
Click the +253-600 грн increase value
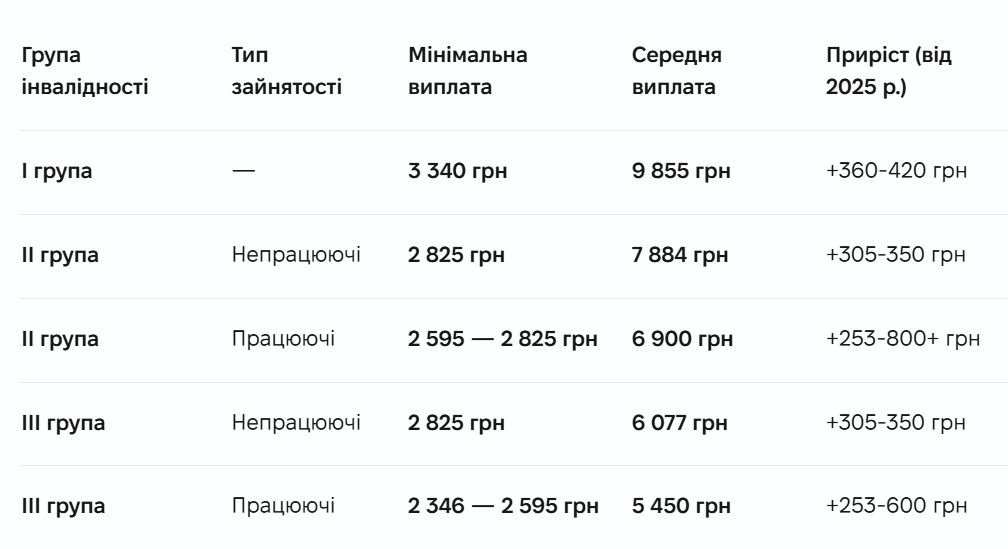coord(896,506)
